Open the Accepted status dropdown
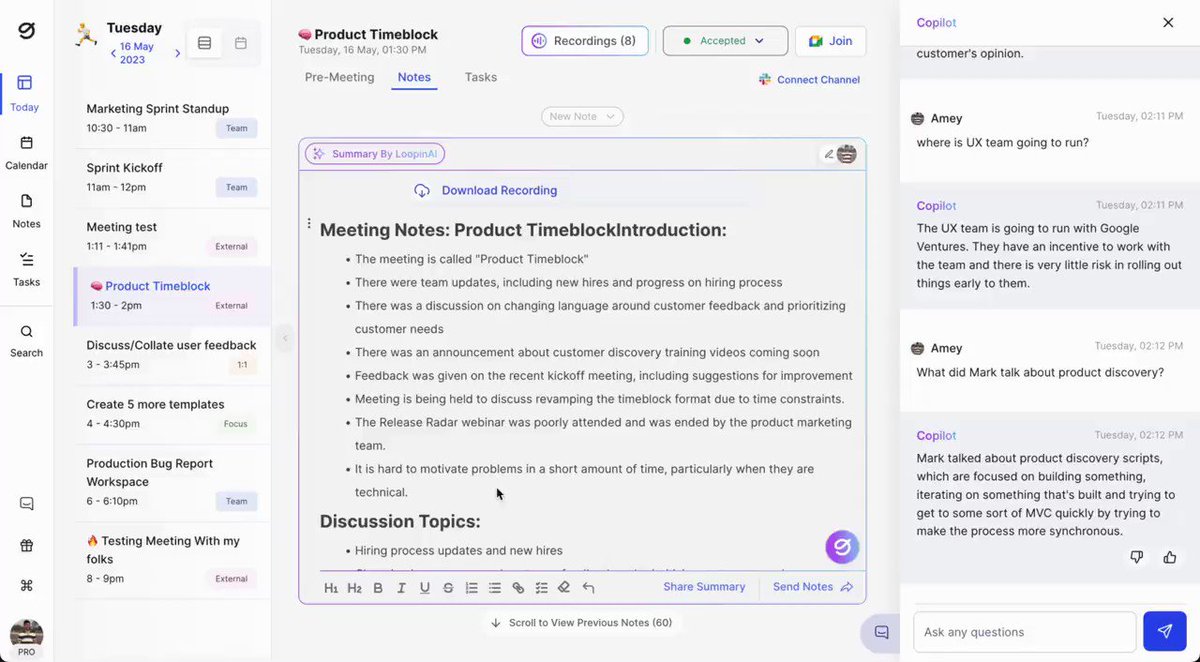1200x662 pixels. pos(725,41)
